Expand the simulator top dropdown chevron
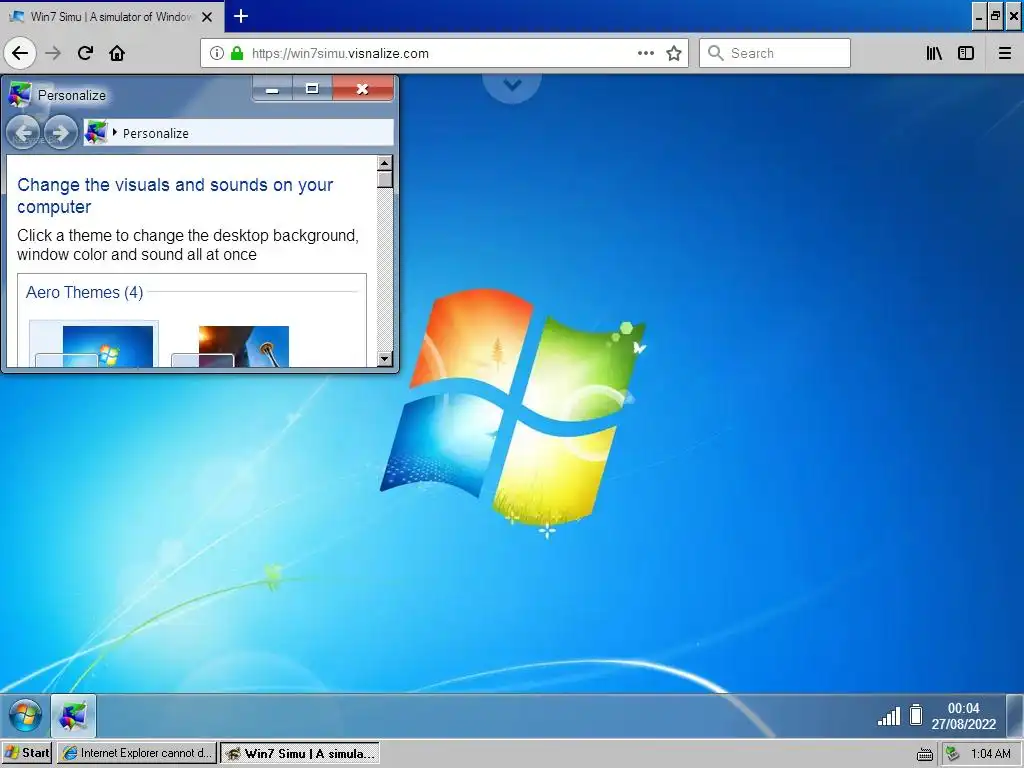The image size is (1024, 768). pos(512,84)
